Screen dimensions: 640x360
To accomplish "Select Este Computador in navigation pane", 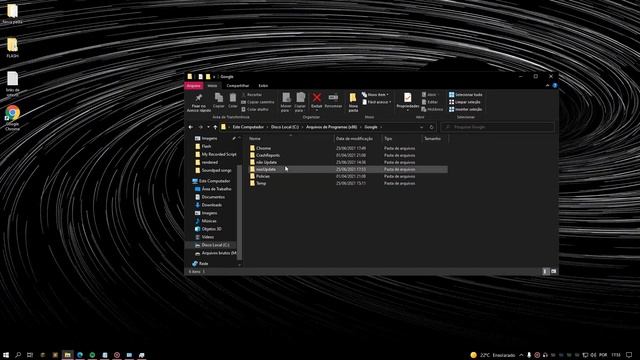I will (211, 181).
